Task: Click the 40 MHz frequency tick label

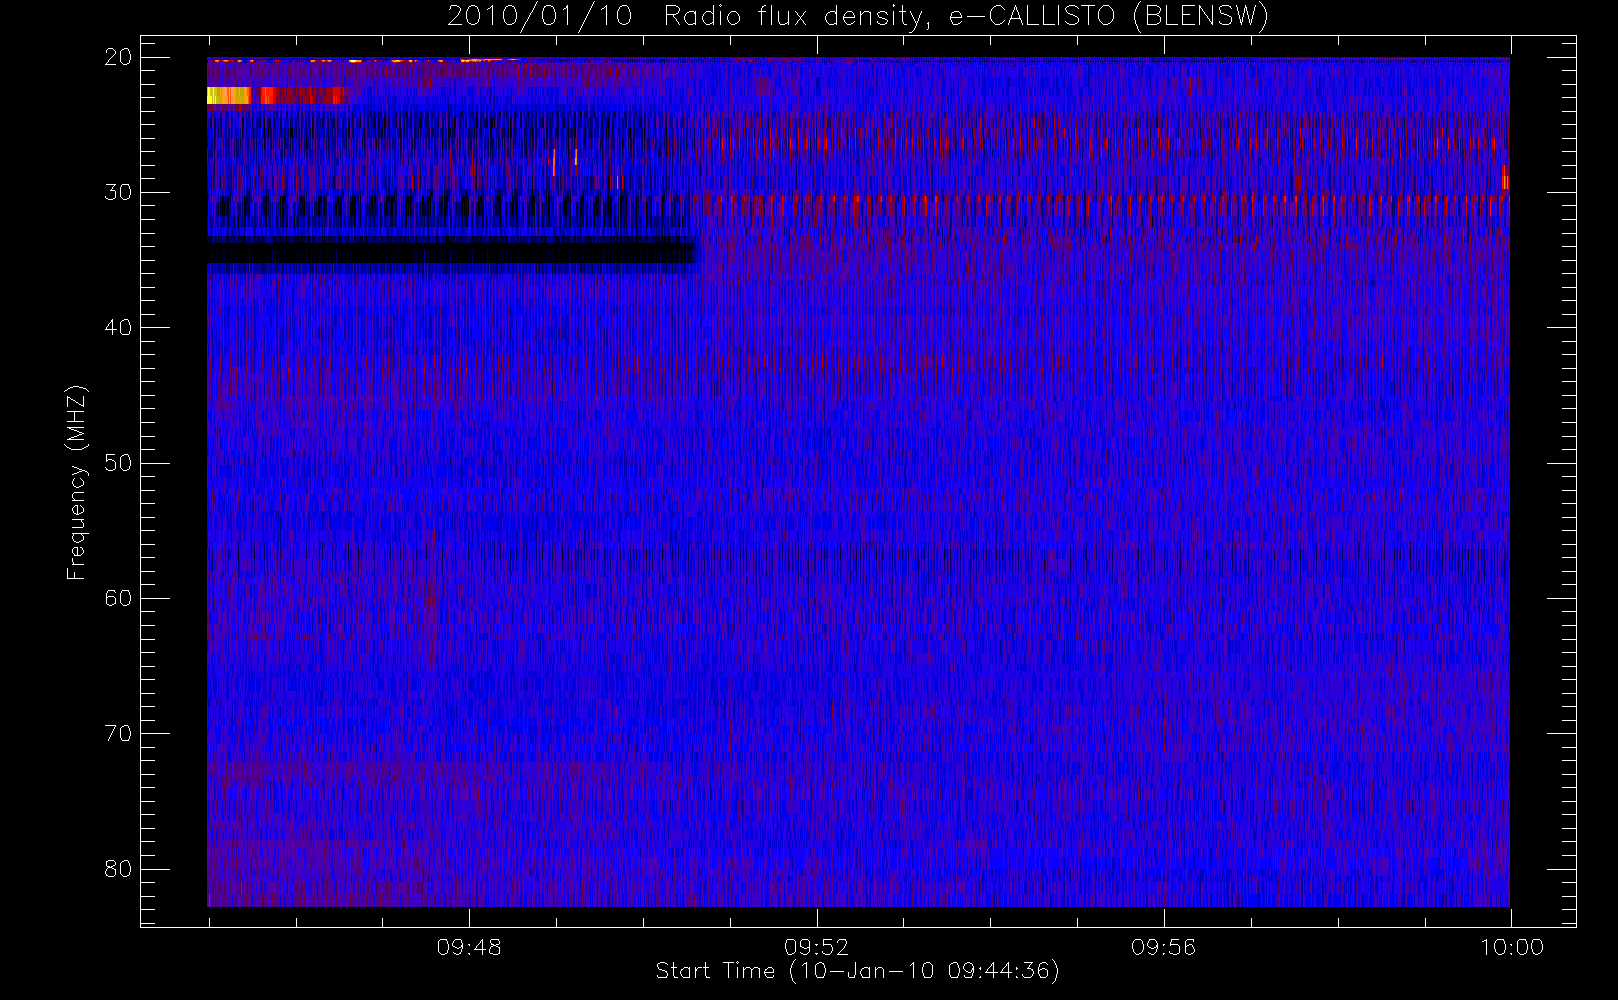Action: coord(118,328)
